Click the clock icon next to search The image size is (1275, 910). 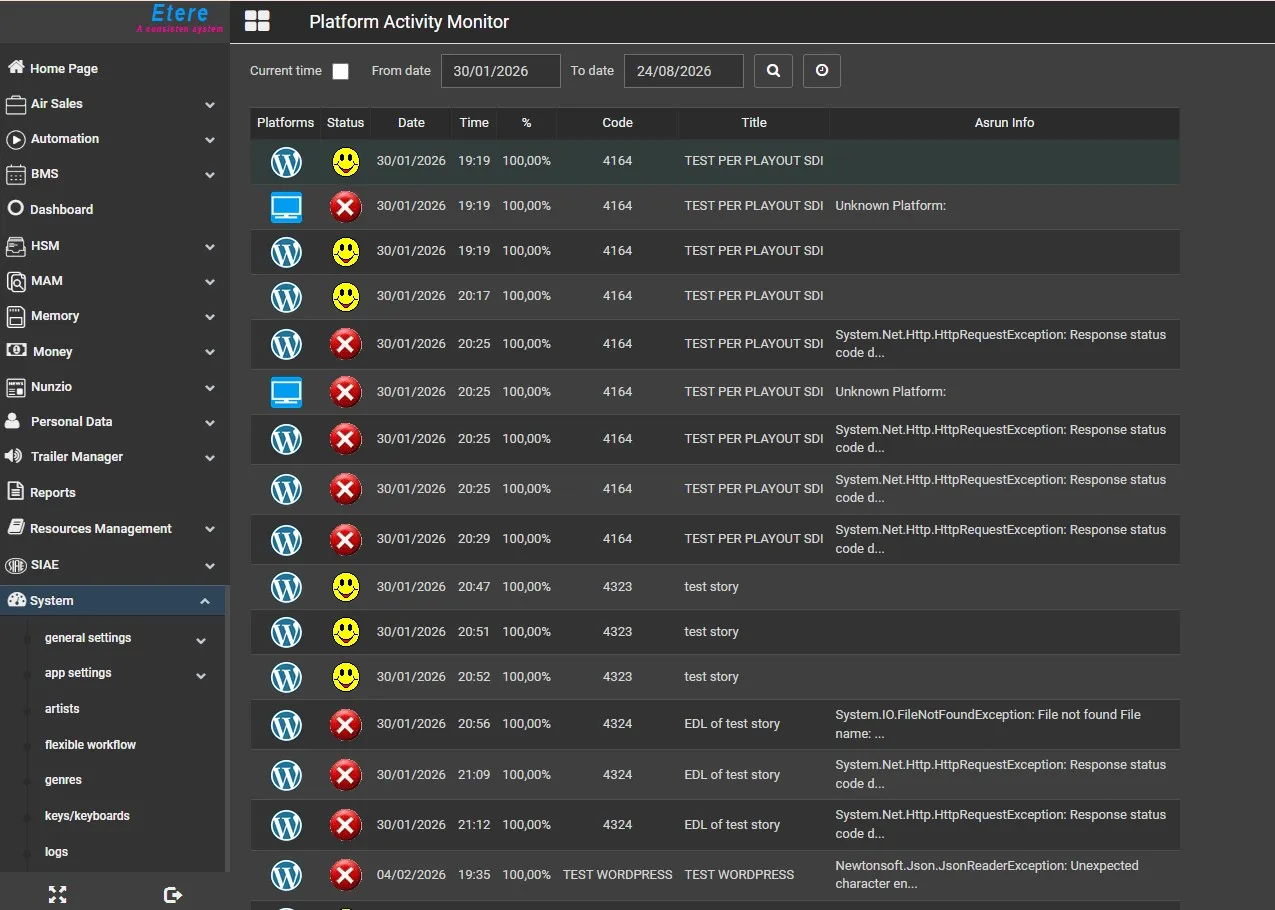click(x=822, y=71)
